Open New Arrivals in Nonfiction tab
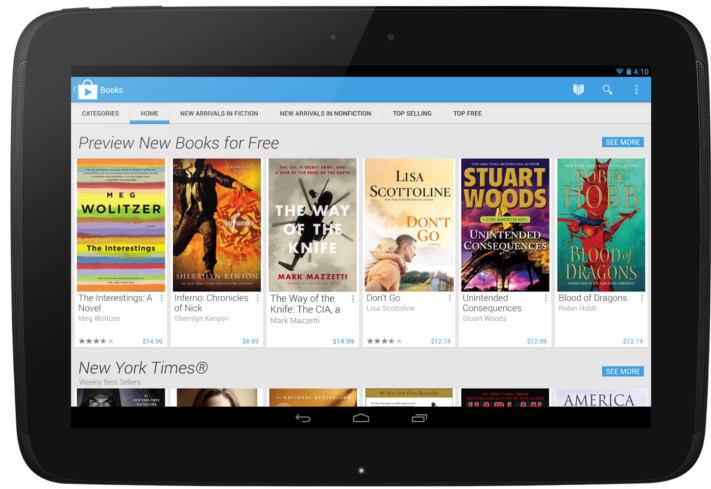This screenshot has width=711, height=489. pyautogui.click(x=325, y=113)
